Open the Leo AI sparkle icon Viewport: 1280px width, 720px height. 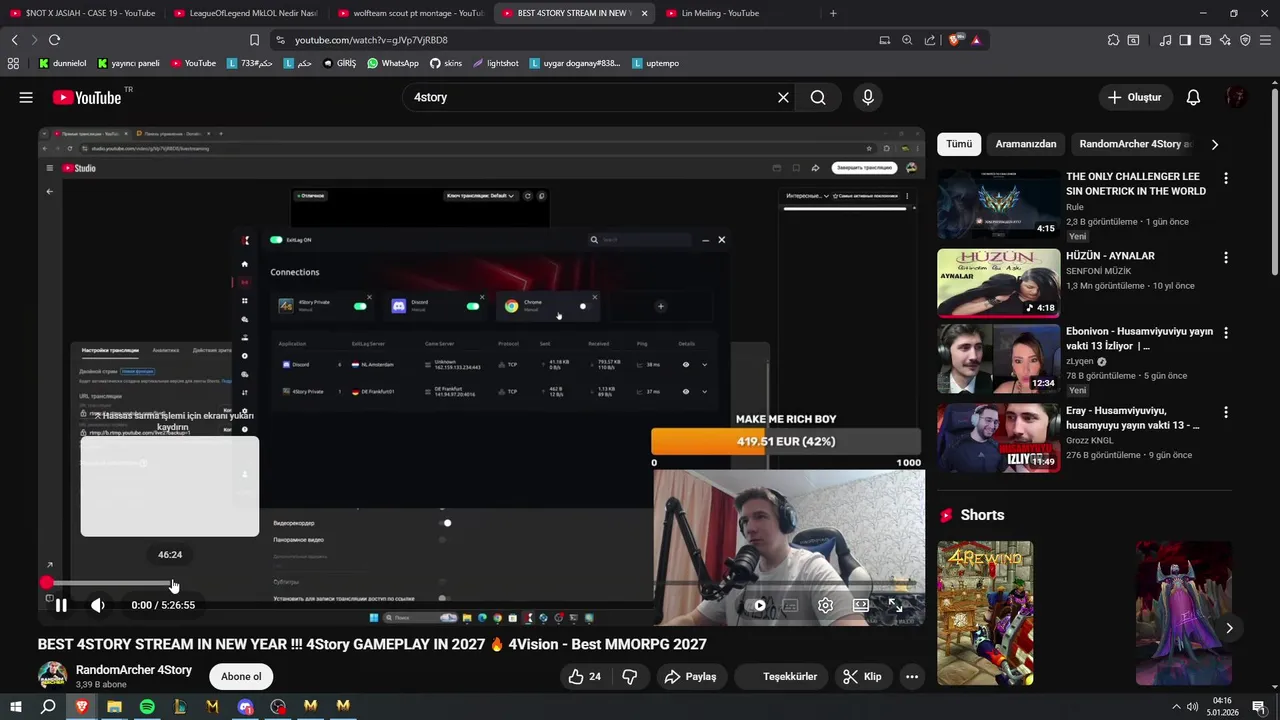(x=1225, y=40)
